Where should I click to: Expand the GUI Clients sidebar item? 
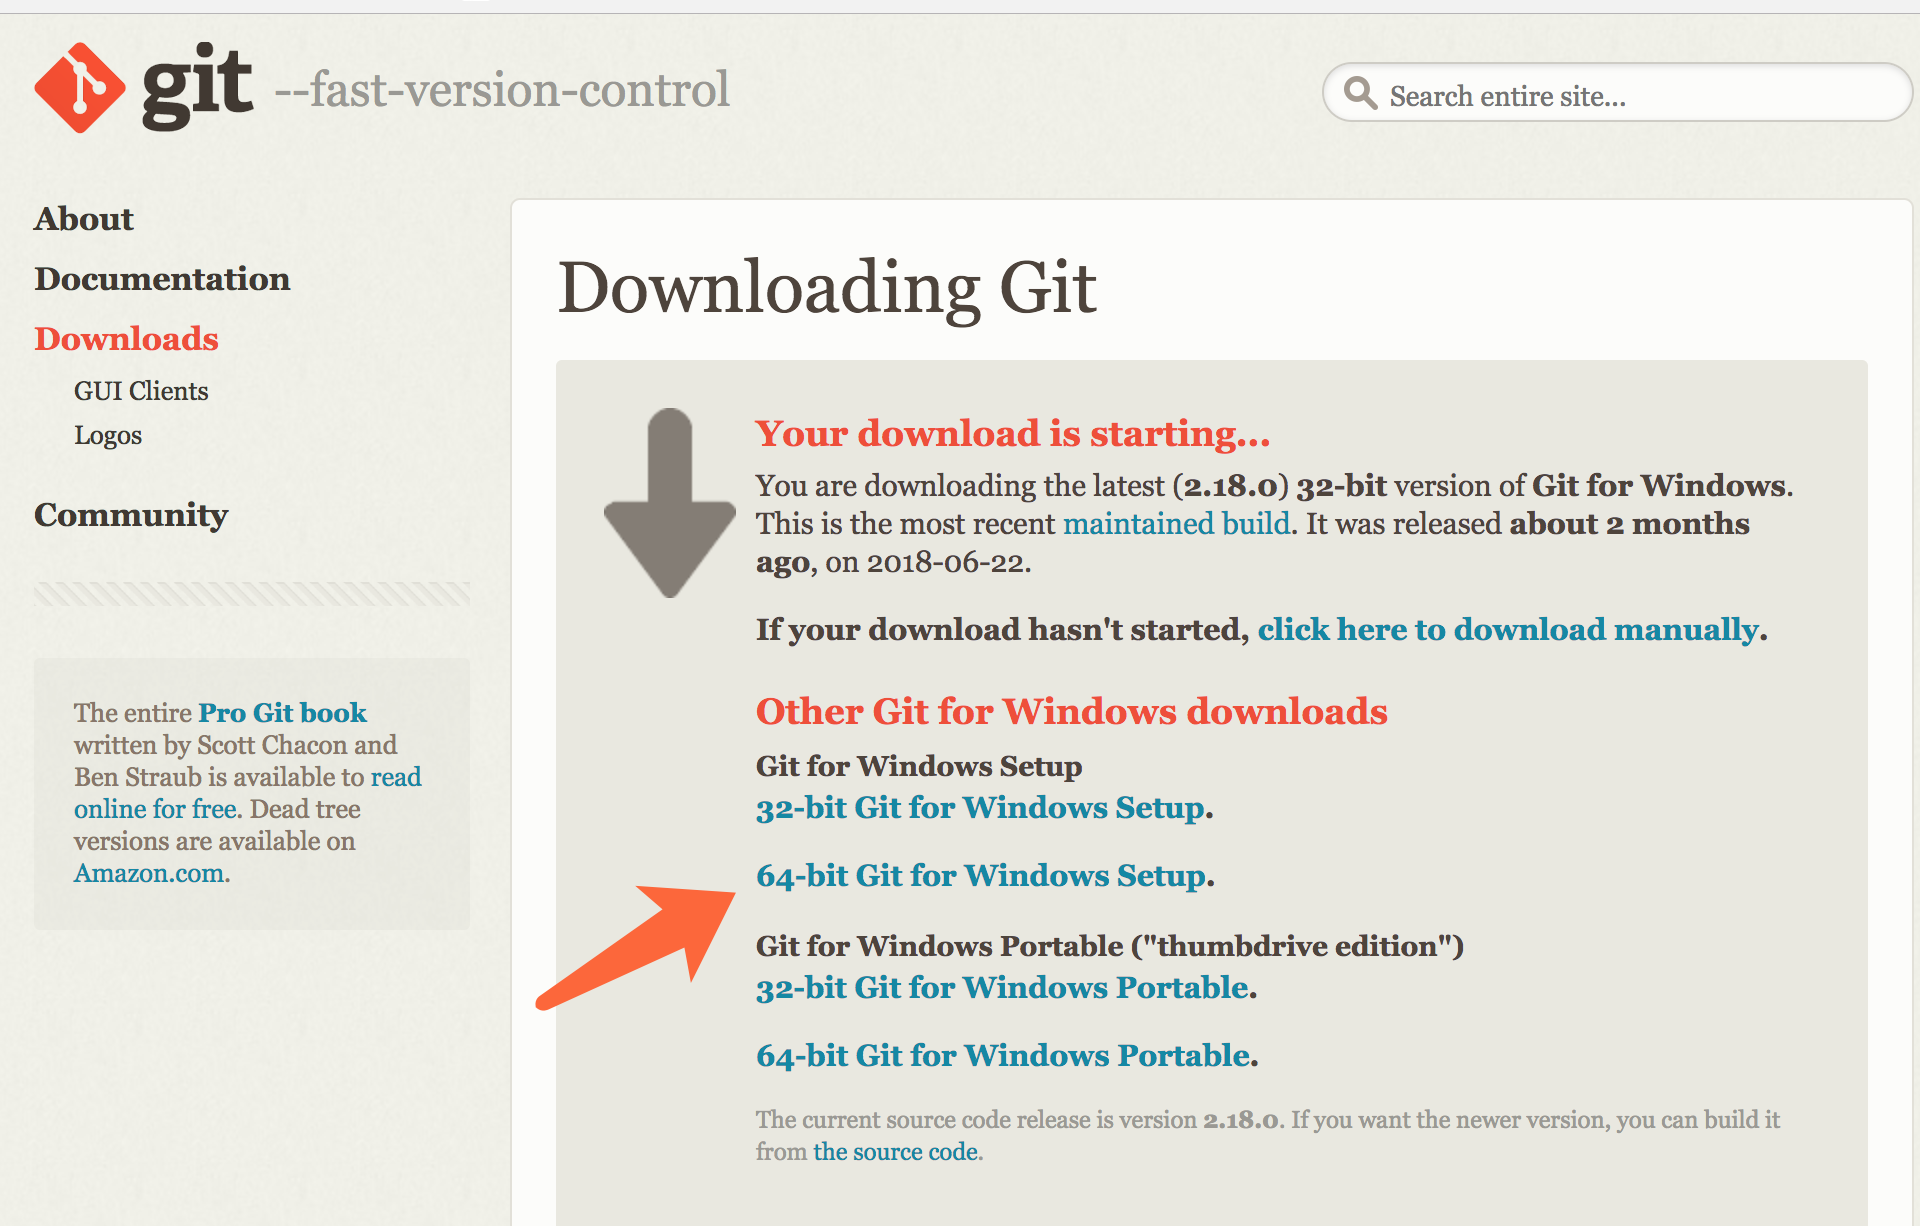[x=140, y=389]
